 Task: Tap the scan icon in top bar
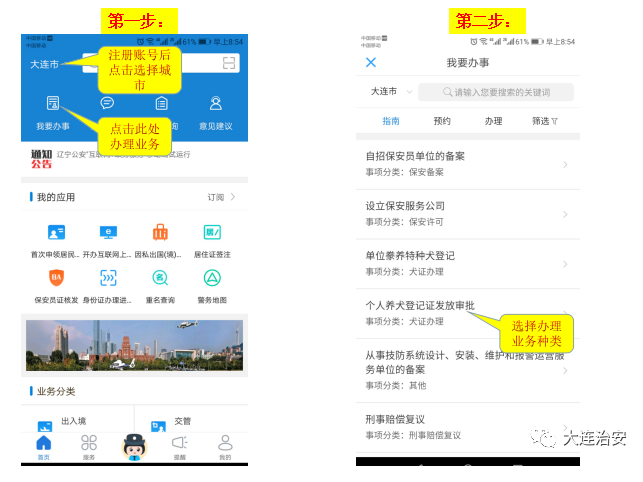coord(230,63)
